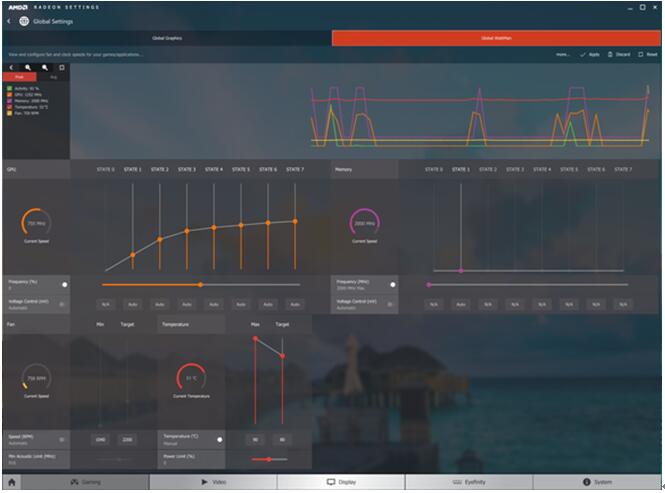Click the GPU State 6 curve point
The width and height of the screenshot is (665, 493).
(x=268, y=223)
